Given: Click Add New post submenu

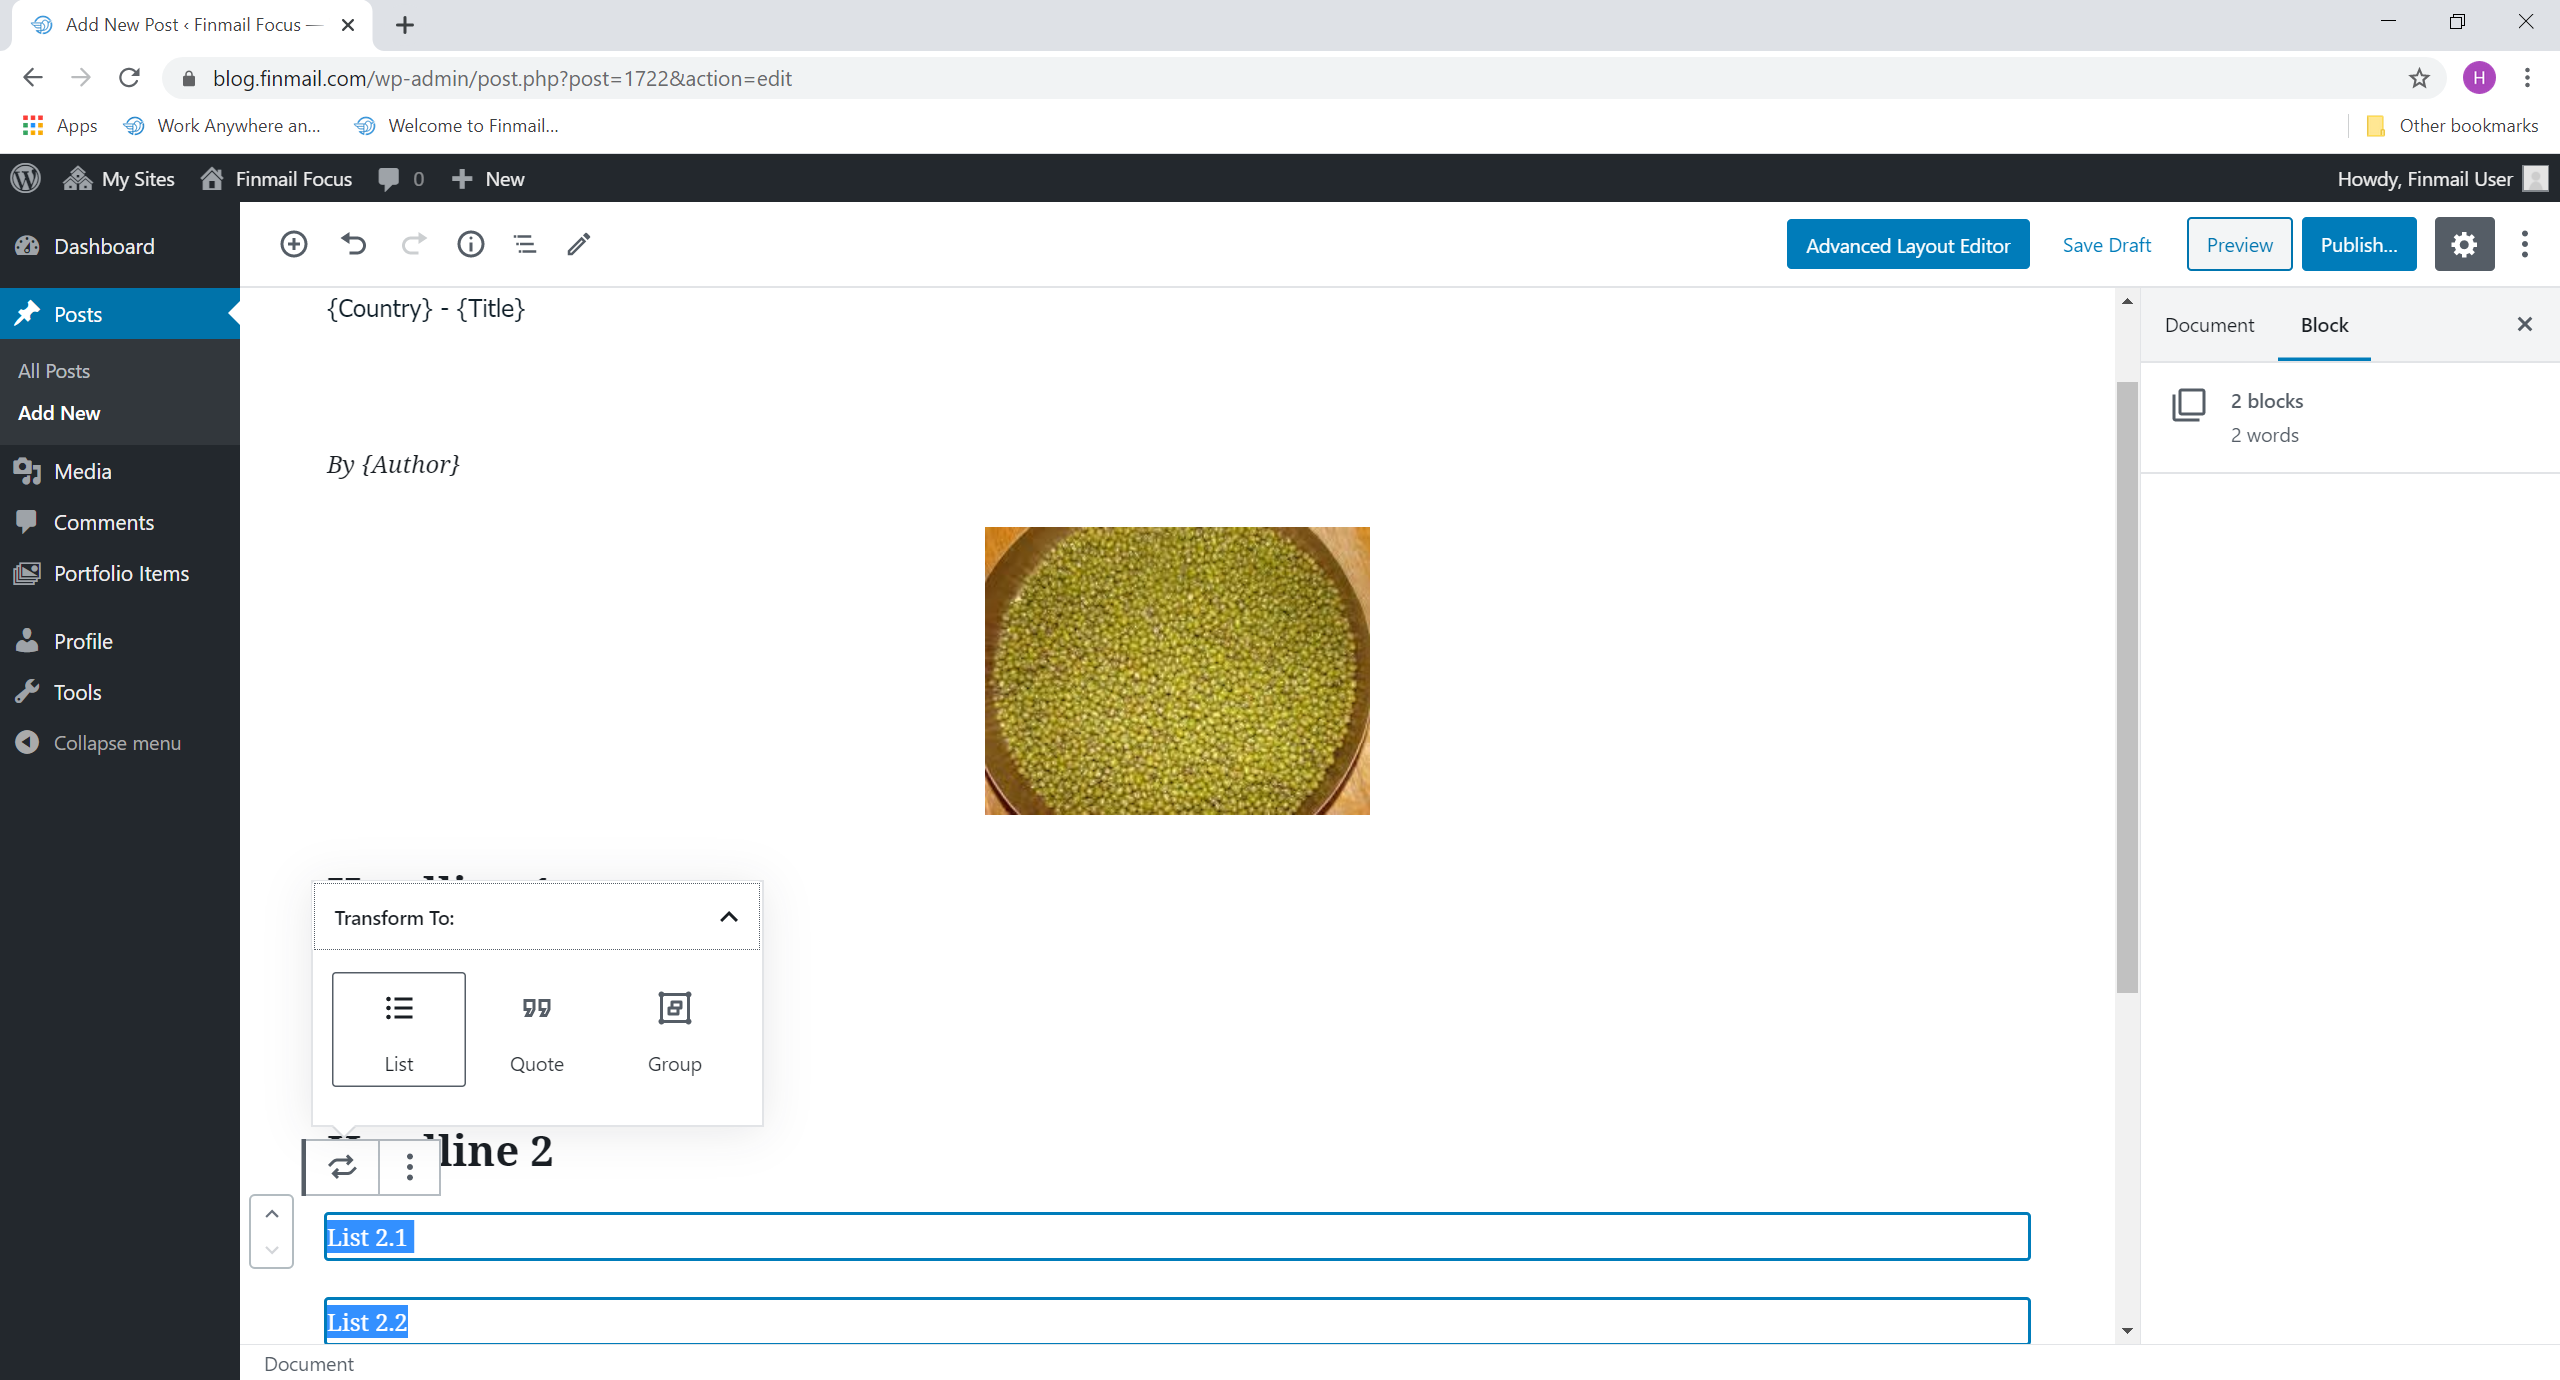Looking at the screenshot, I should (59, 413).
